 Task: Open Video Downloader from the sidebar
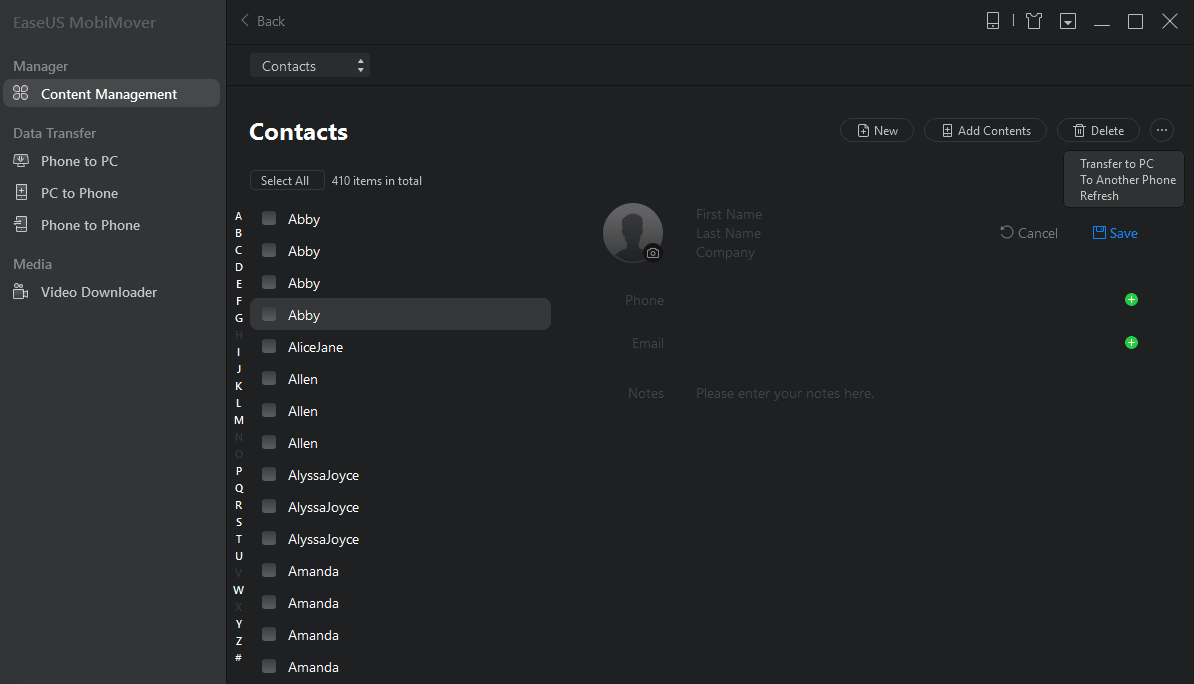click(x=98, y=292)
